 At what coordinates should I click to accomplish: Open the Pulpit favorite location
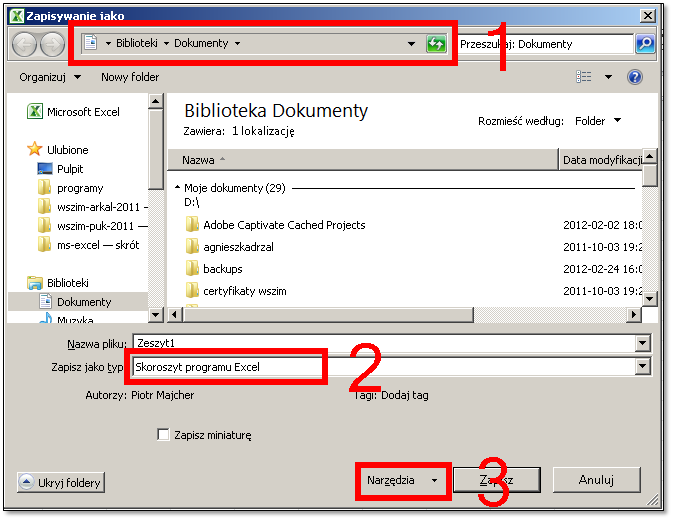point(70,169)
